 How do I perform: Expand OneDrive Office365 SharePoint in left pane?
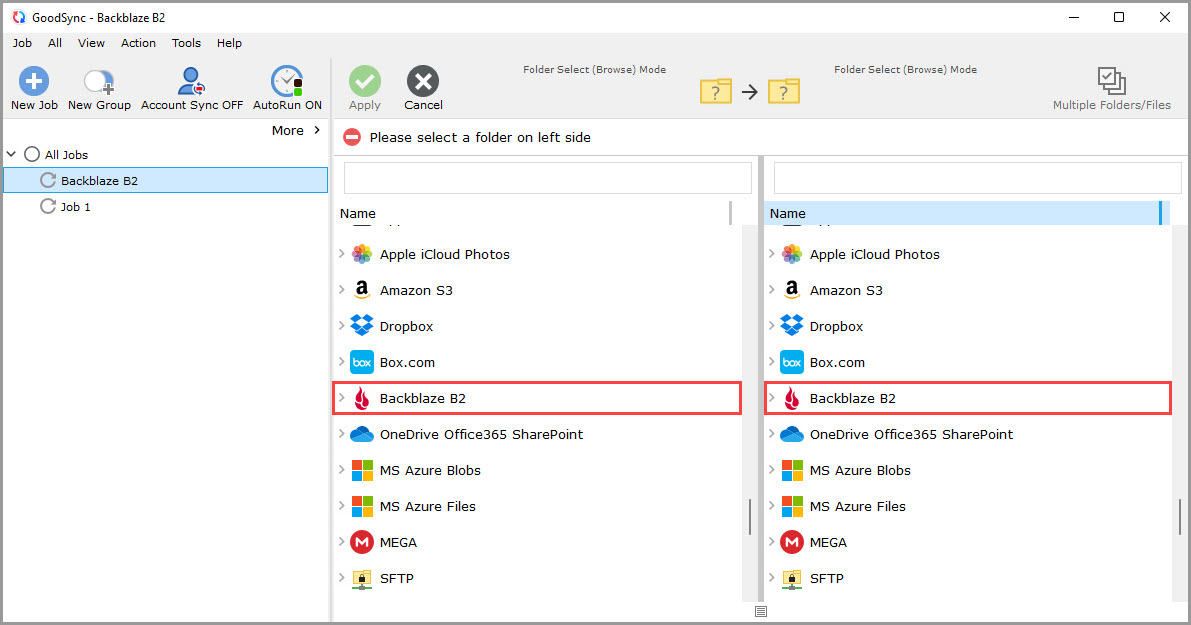coord(342,434)
